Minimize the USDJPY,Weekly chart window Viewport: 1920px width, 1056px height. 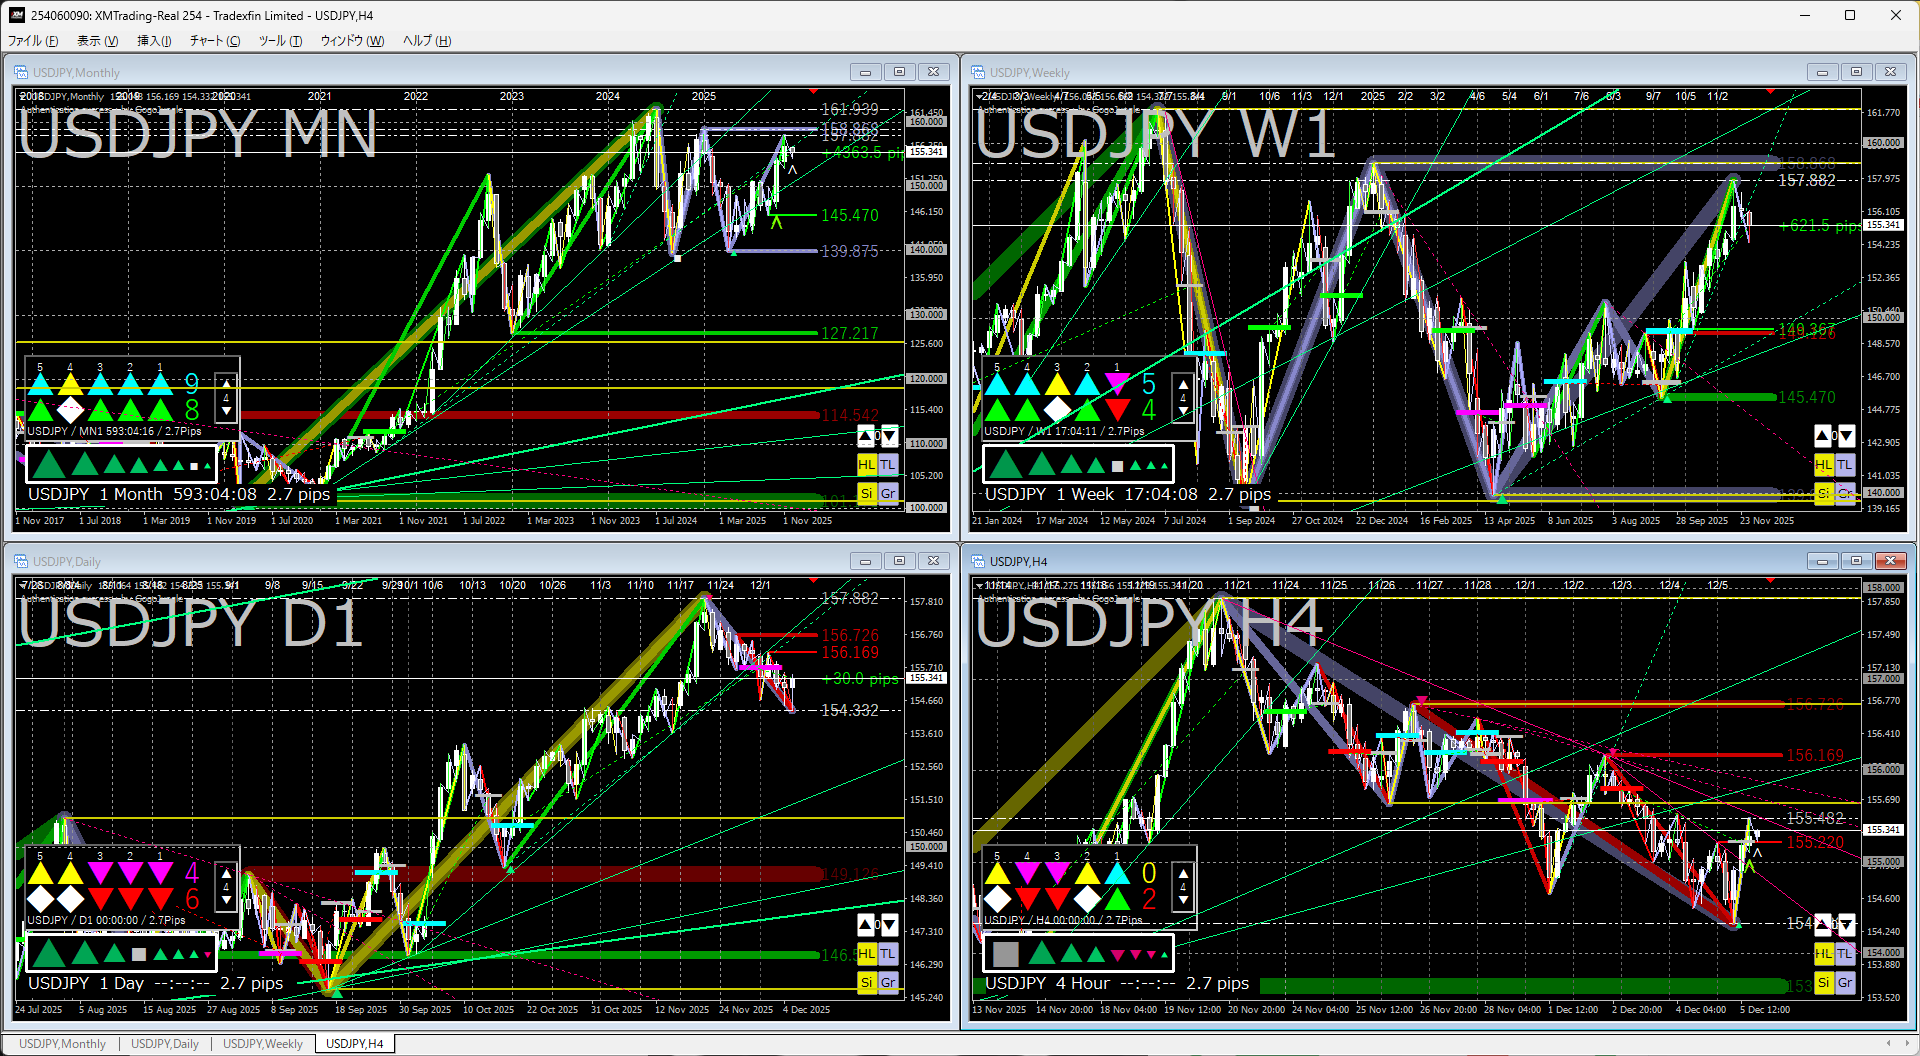(1822, 72)
